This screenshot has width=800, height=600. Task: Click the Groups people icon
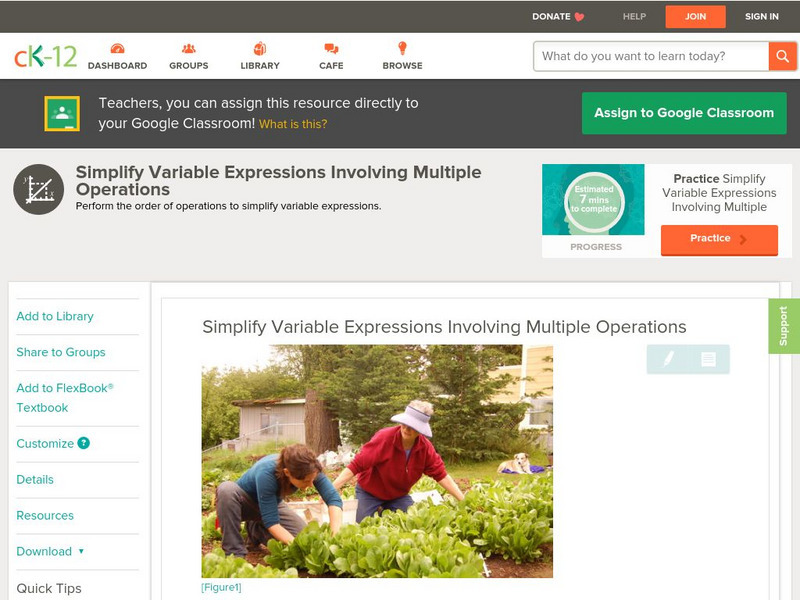pyautogui.click(x=189, y=48)
